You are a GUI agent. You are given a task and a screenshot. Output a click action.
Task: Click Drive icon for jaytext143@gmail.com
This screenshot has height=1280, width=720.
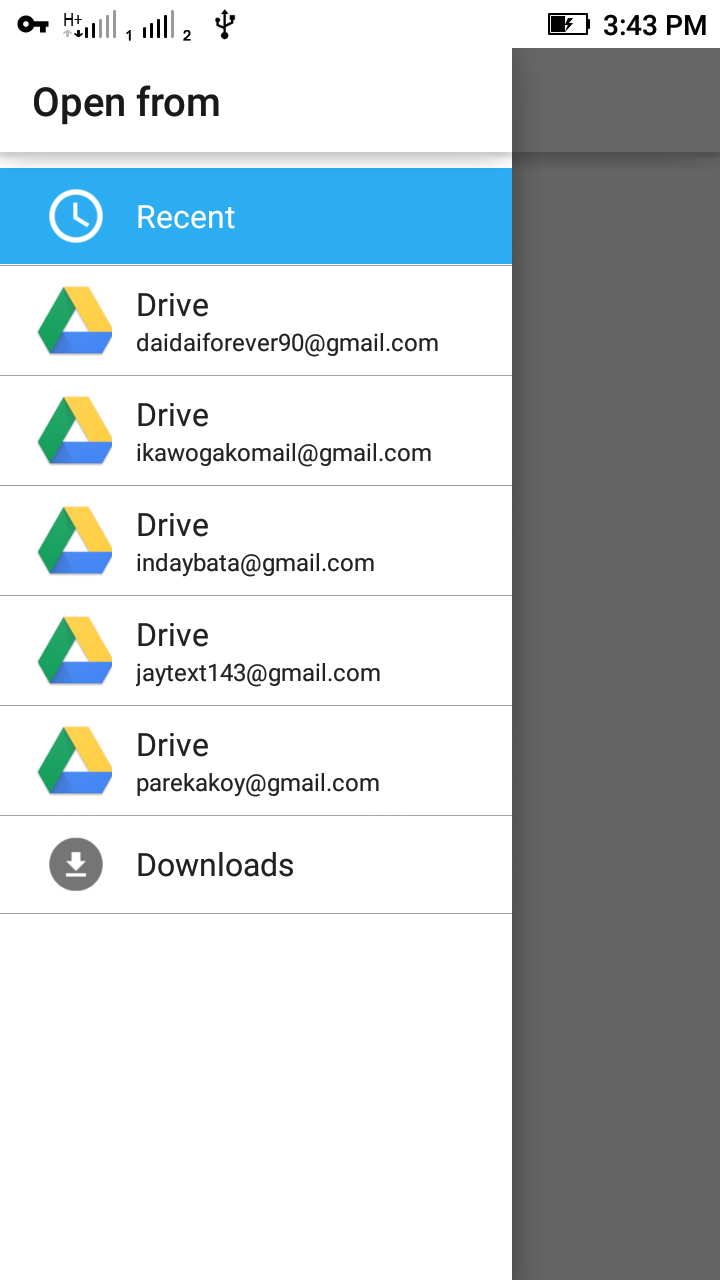(75, 651)
